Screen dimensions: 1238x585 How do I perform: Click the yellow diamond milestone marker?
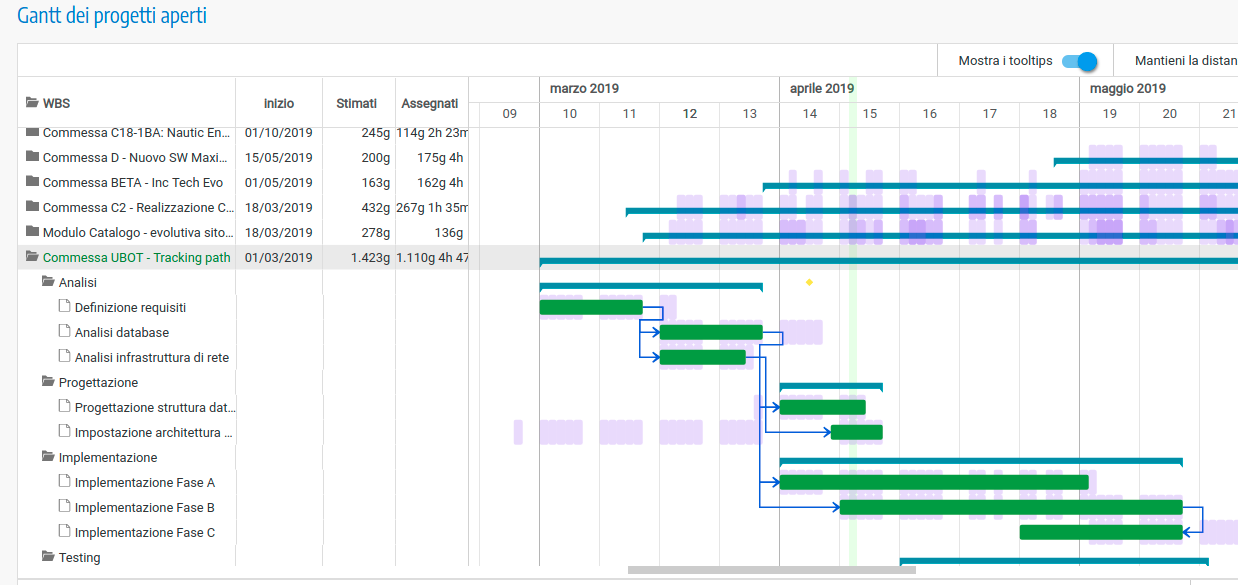click(809, 283)
